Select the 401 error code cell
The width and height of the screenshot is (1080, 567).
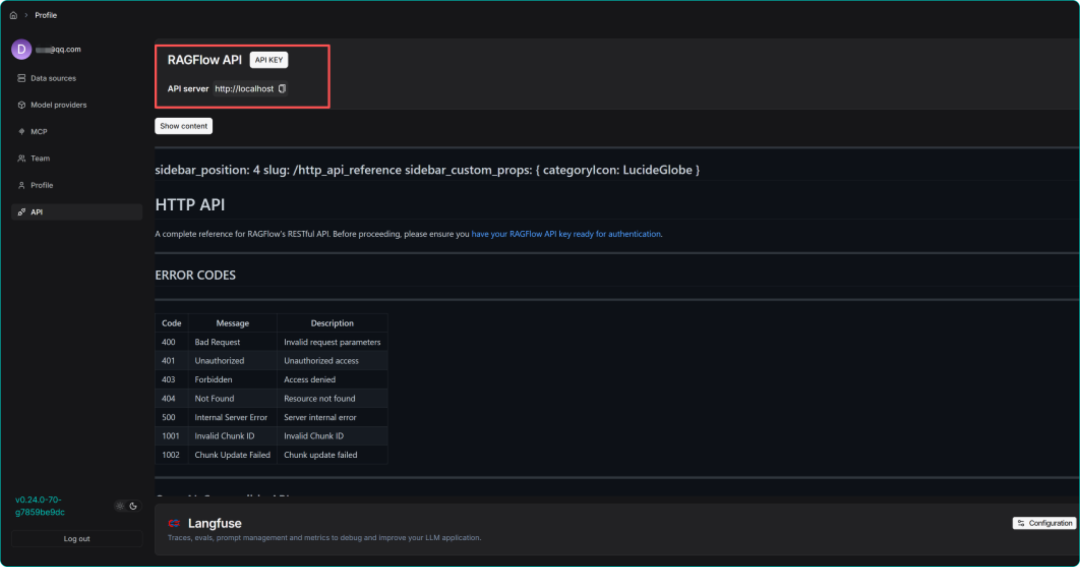tap(172, 361)
